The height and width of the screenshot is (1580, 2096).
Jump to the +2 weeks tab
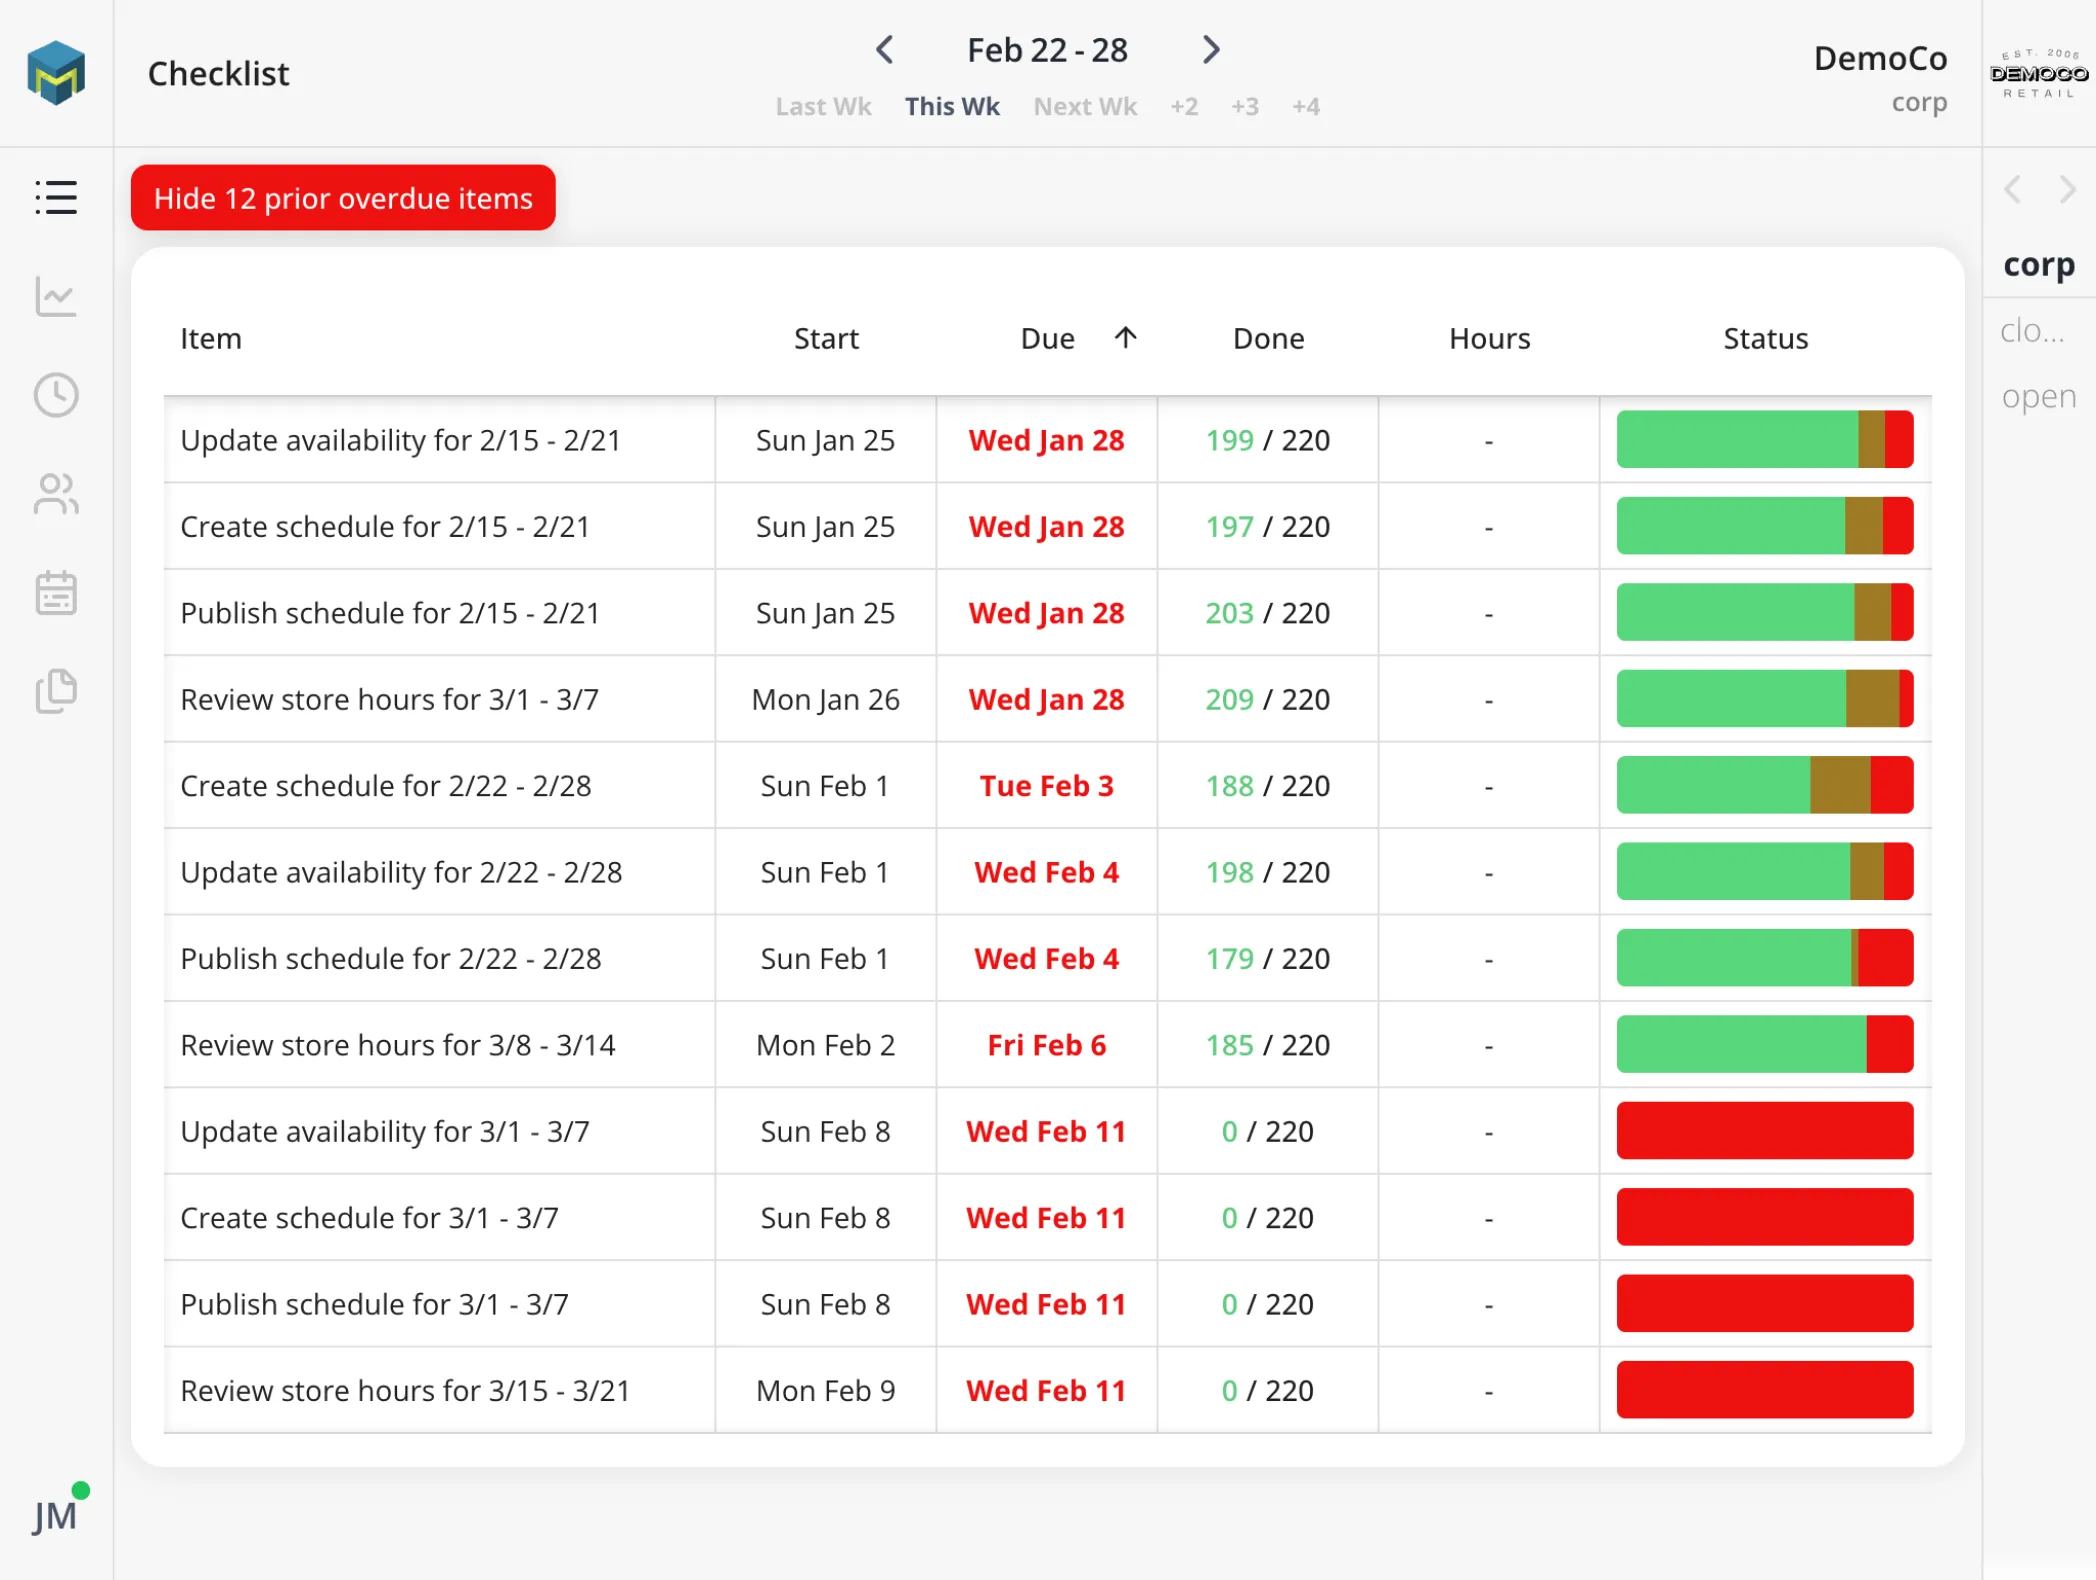click(1184, 106)
